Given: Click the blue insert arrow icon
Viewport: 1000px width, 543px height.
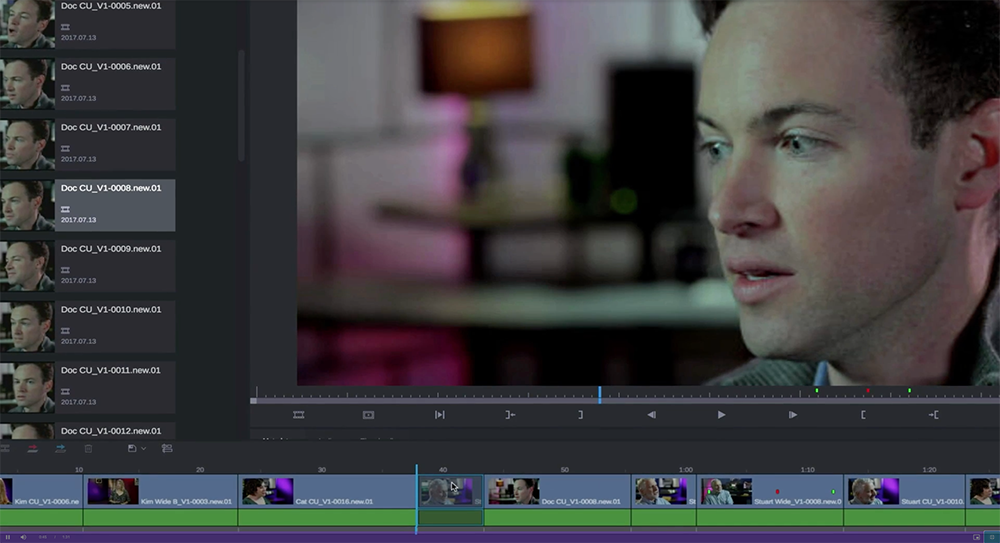Looking at the screenshot, I should coord(61,449).
